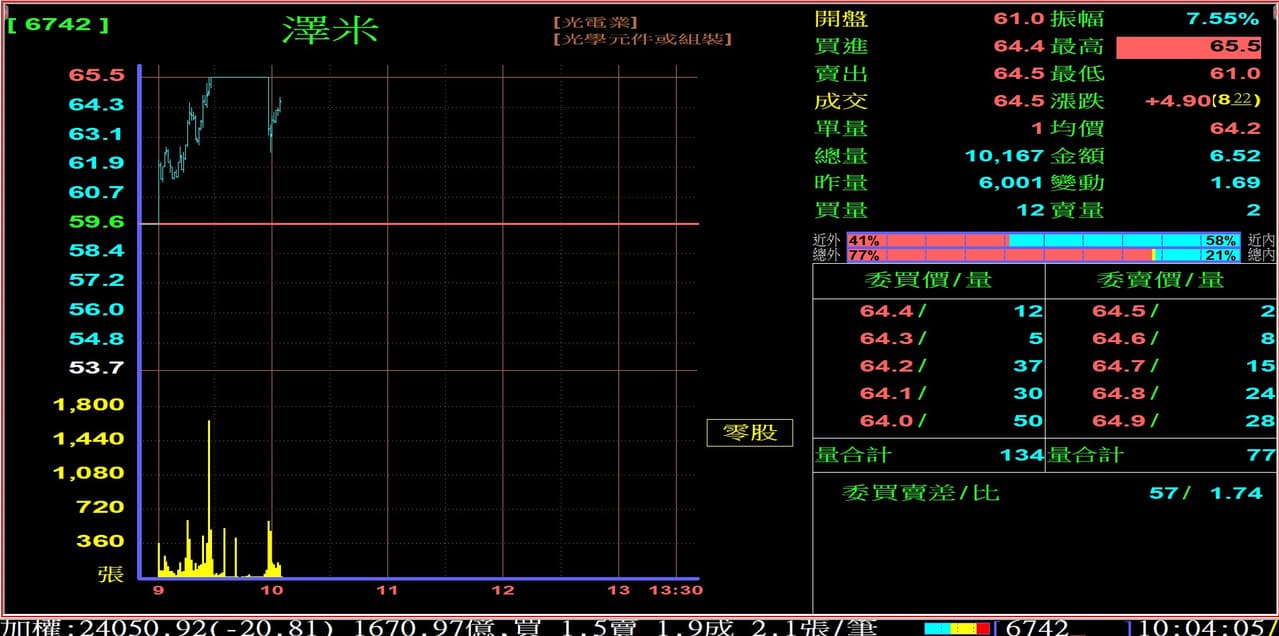This screenshot has height=636, width=1279.
Task: Click the 委賣價/量 column header
Action: click(x=1160, y=280)
